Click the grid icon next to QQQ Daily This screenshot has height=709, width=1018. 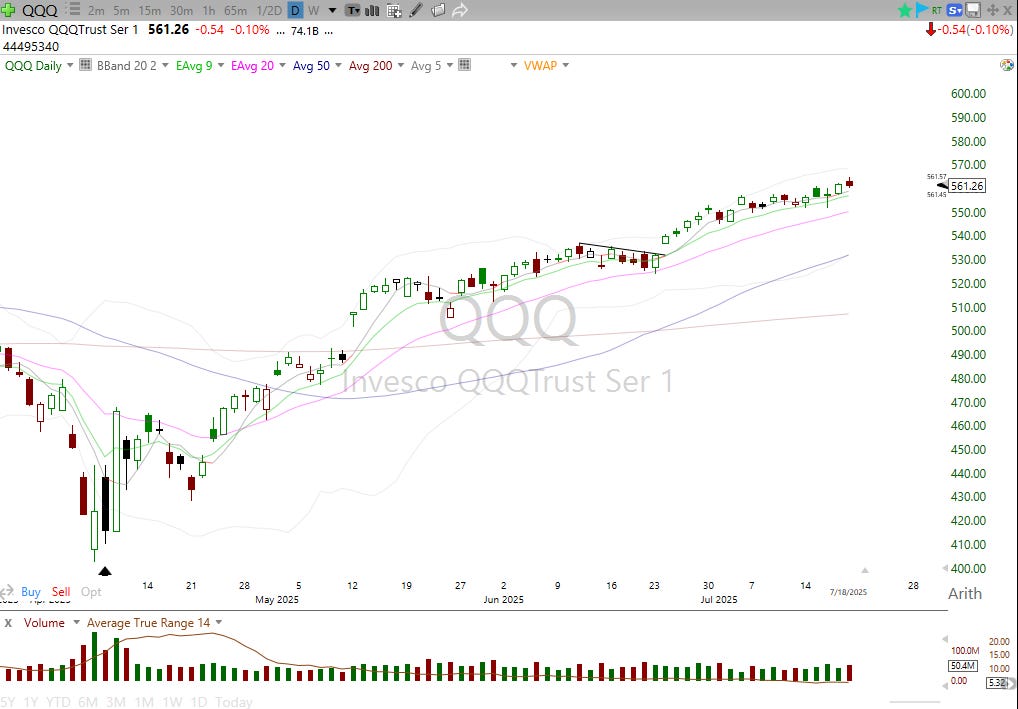pos(85,65)
